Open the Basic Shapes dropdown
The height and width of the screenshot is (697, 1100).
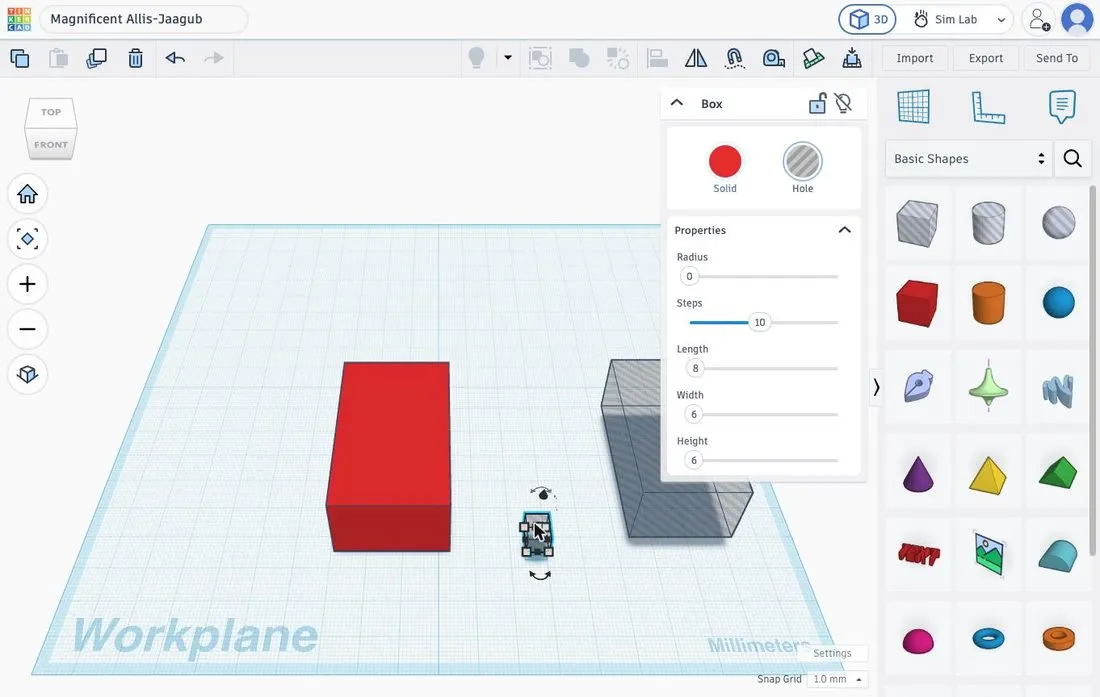point(969,158)
